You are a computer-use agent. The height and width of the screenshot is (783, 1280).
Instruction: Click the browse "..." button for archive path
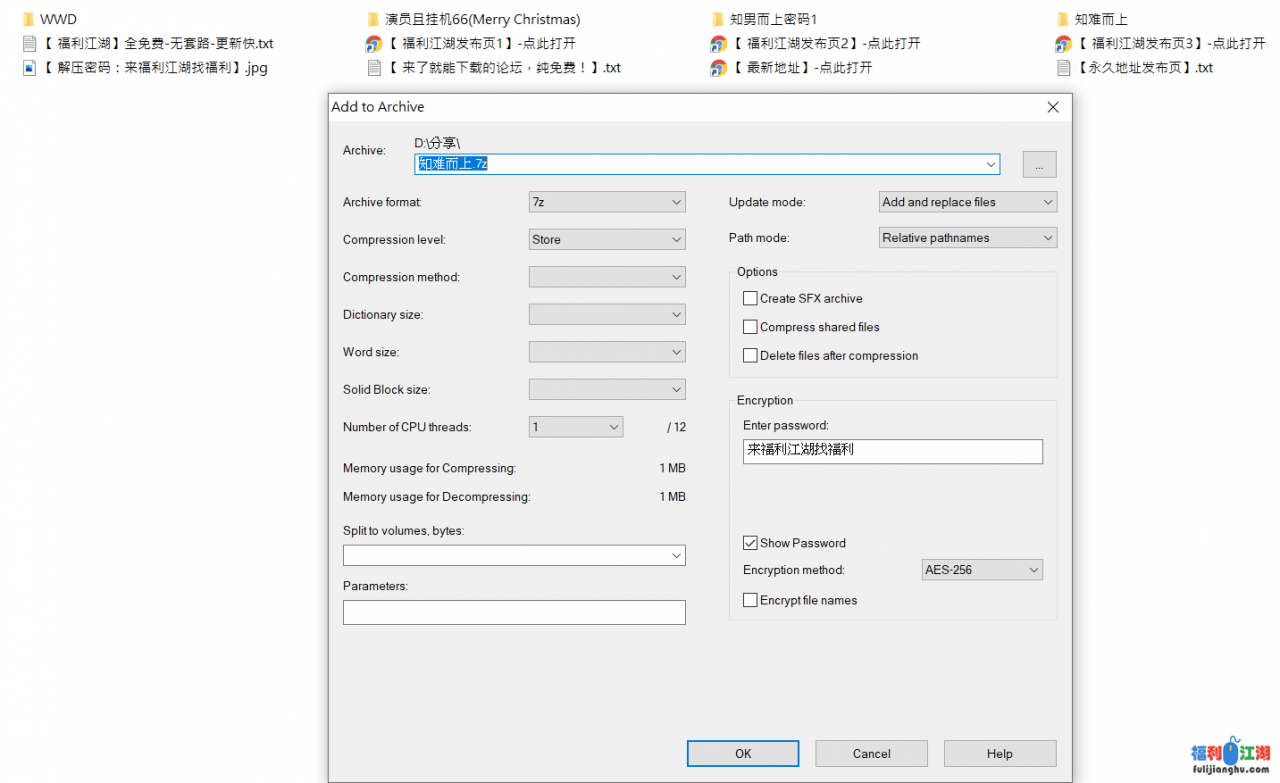[1039, 165]
